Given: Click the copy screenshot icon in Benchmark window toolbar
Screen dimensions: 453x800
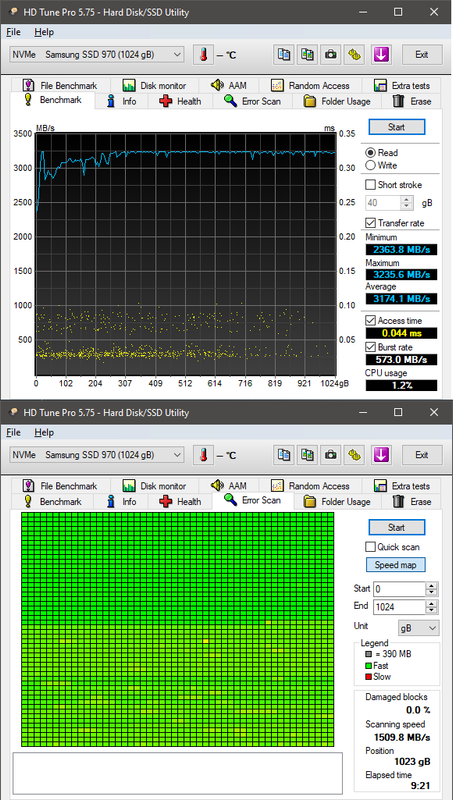Looking at the screenshot, I should tap(307, 55).
